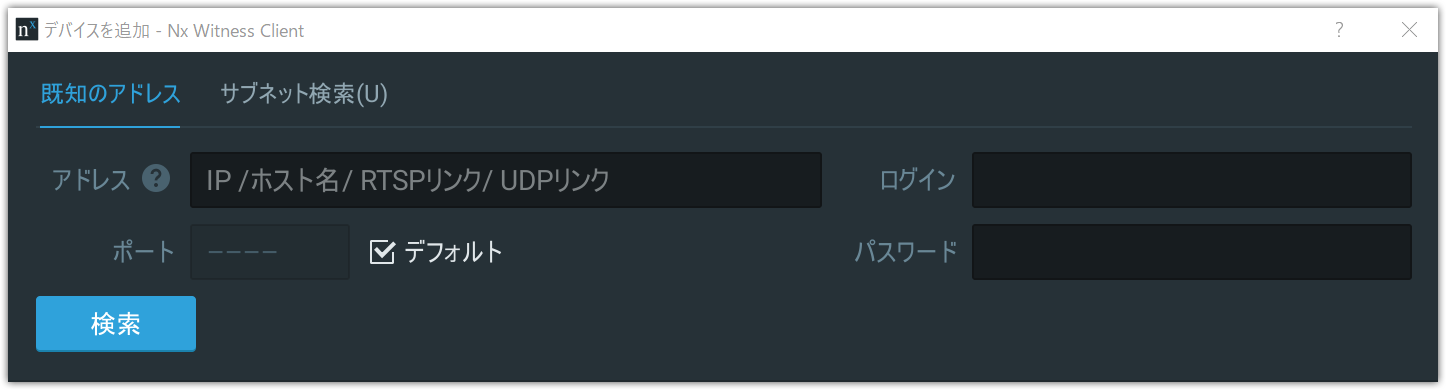The height and width of the screenshot is (390, 1446).
Task: Open the サブネット検索(U) tab
Action: coord(304,95)
